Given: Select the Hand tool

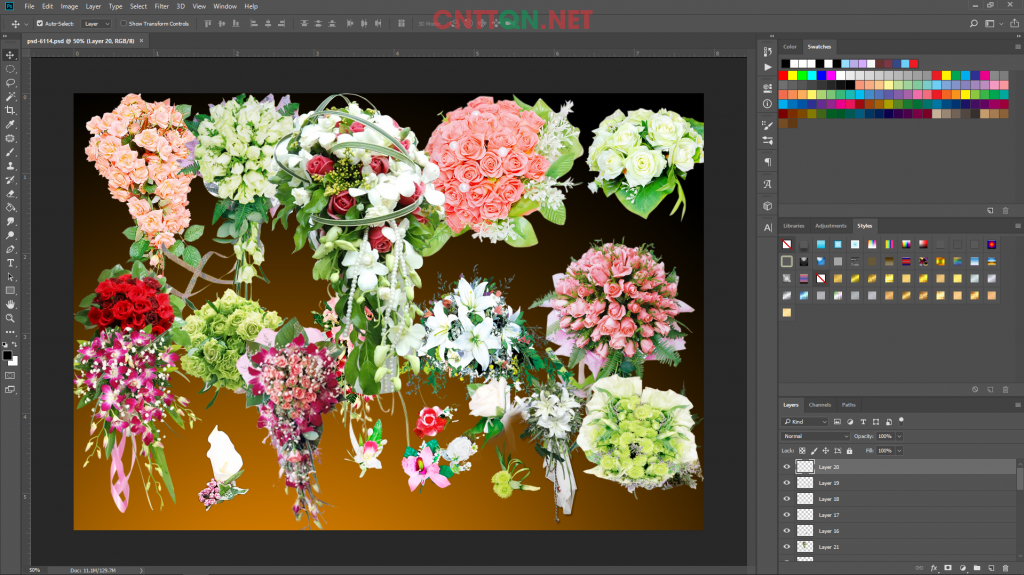Looking at the screenshot, I should point(10,304).
